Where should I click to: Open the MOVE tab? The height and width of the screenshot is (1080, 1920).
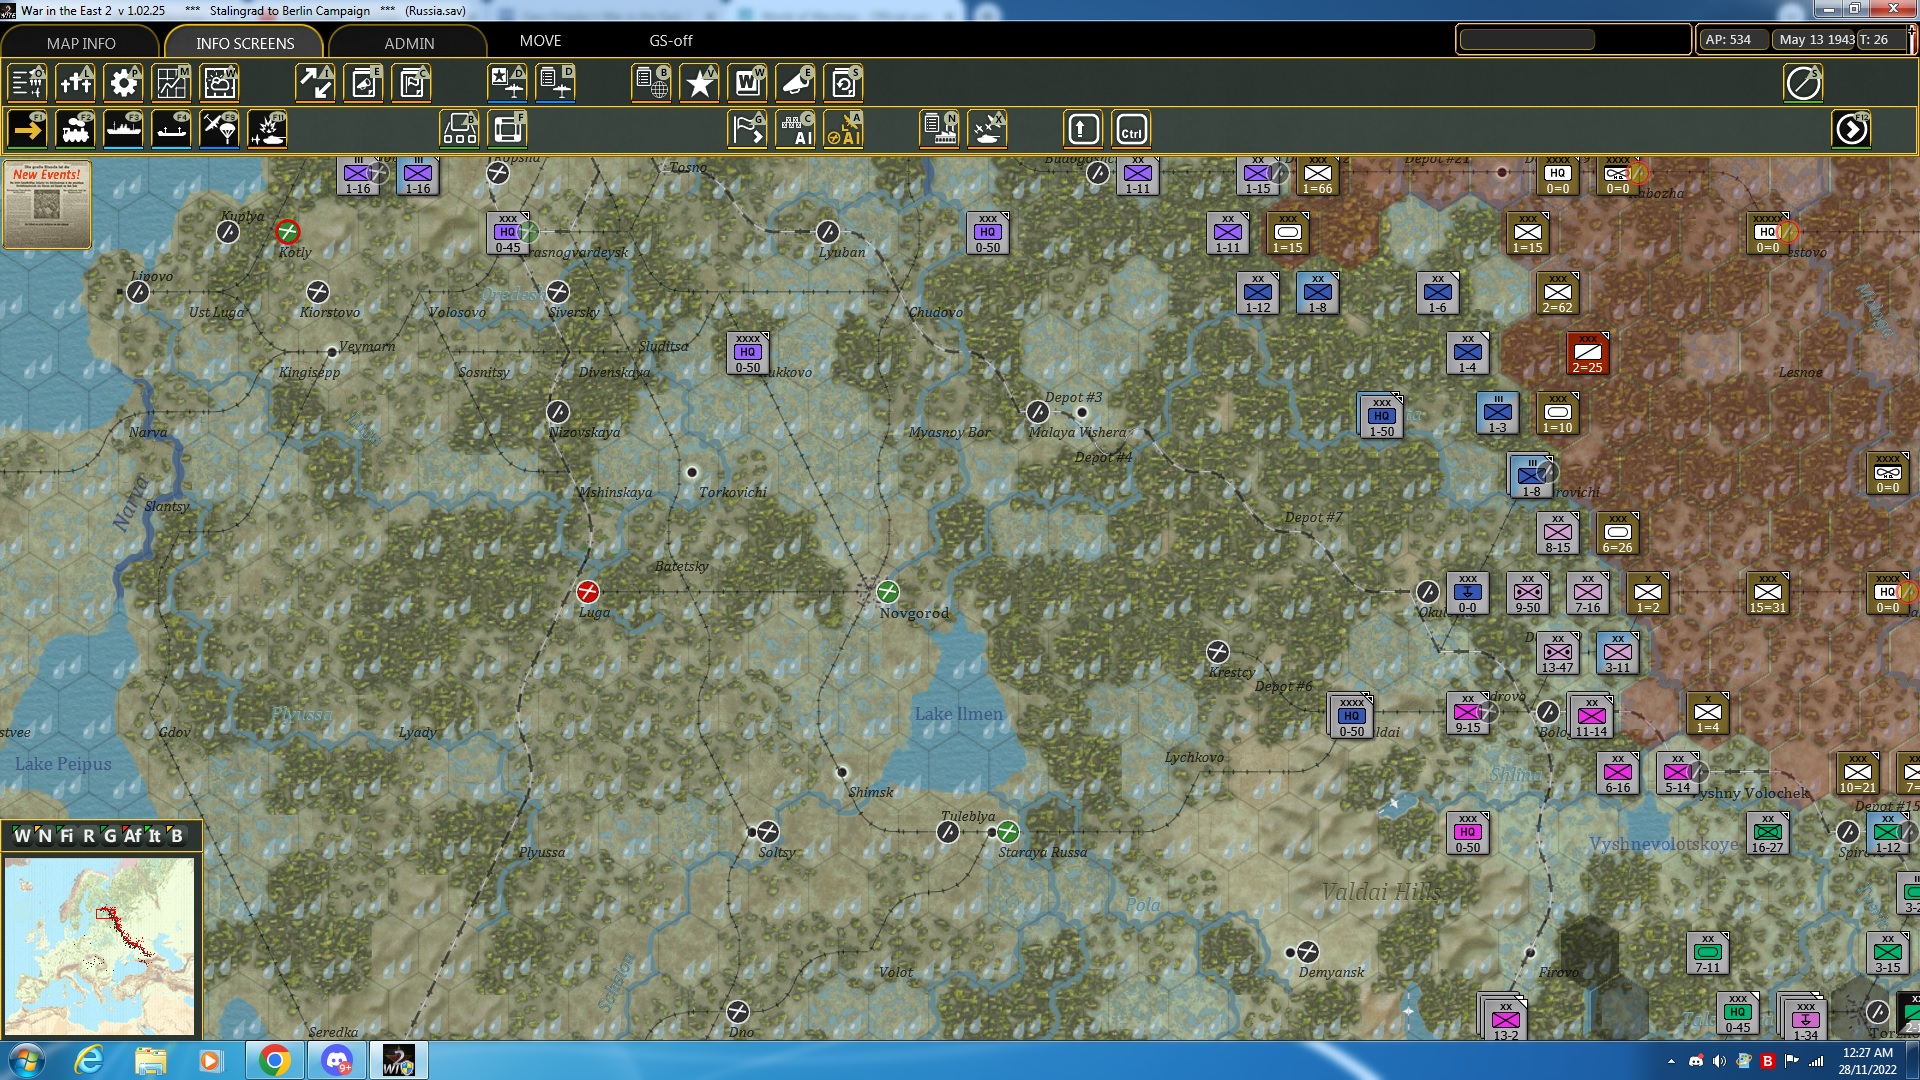click(540, 41)
